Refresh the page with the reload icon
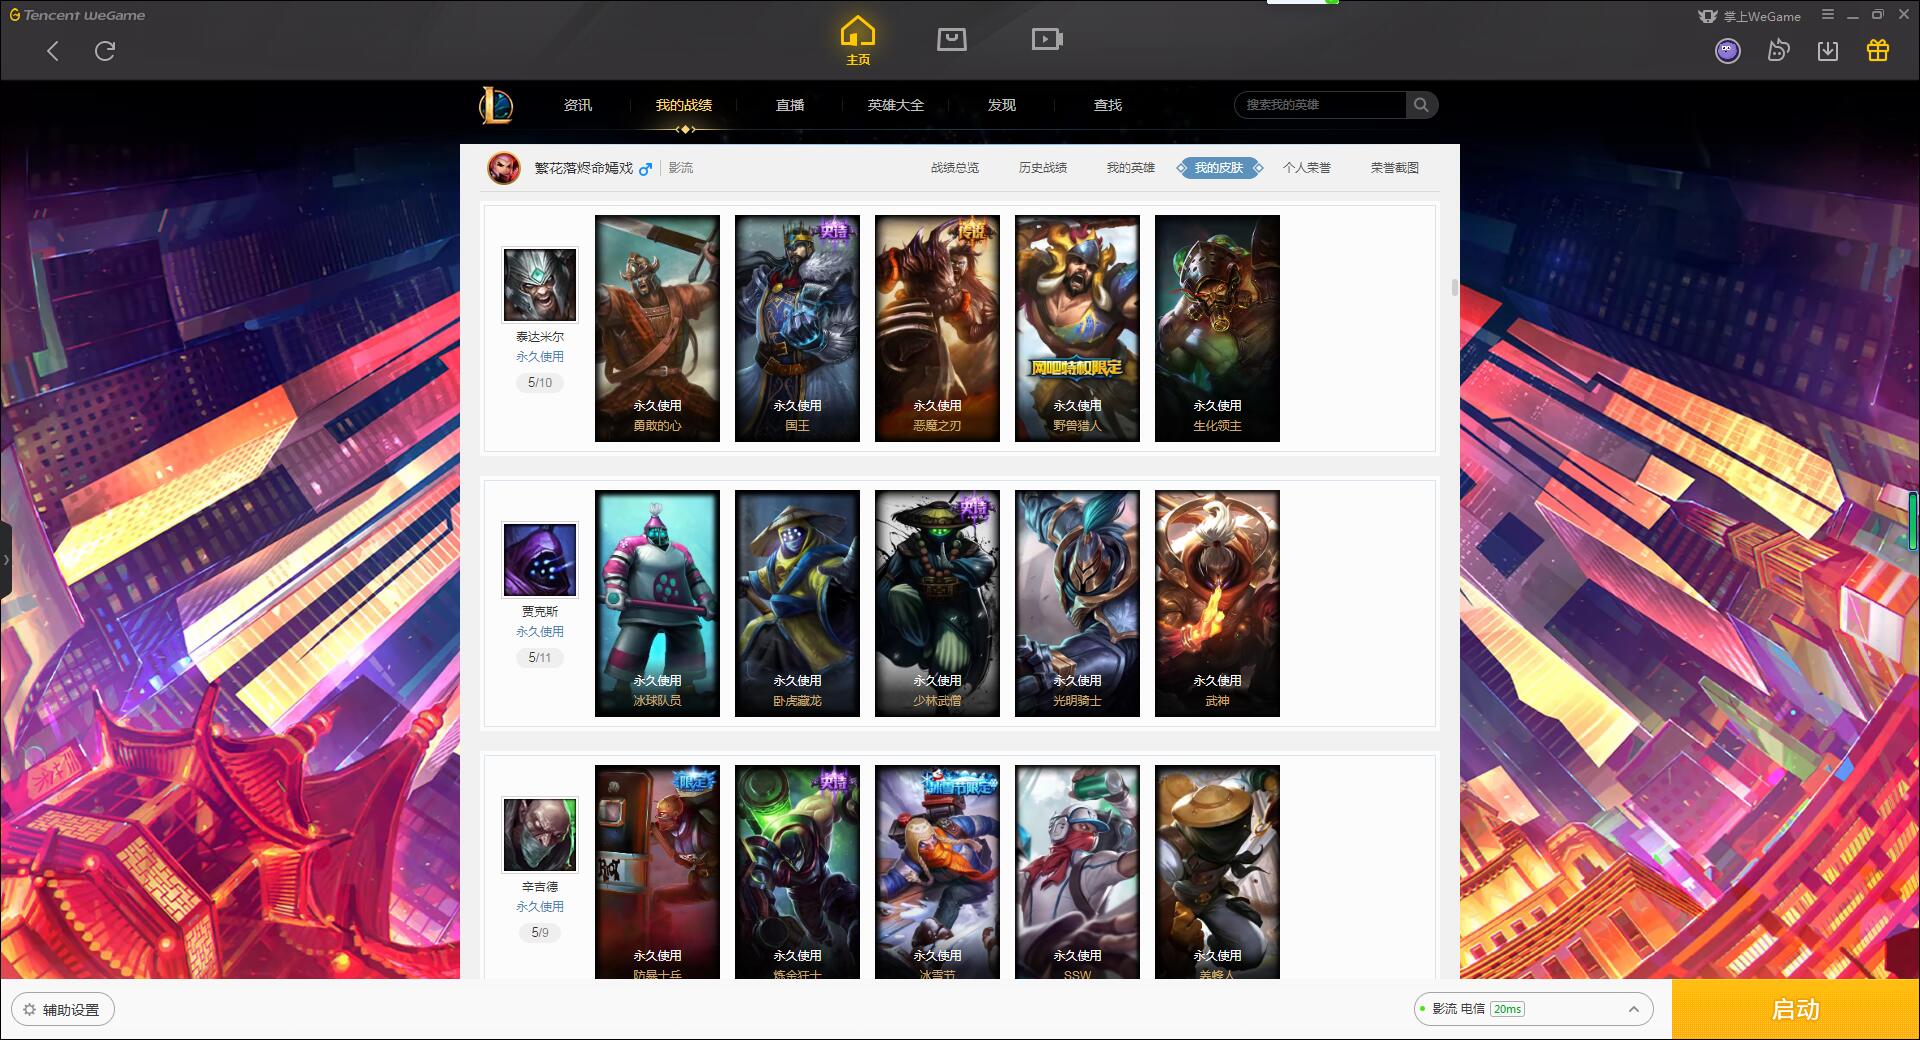The image size is (1920, 1040). pyautogui.click(x=105, y=51)
